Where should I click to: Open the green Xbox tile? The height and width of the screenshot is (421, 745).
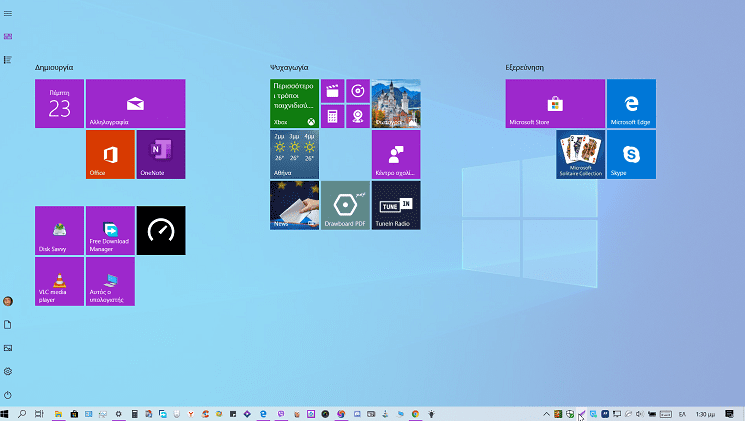click(295, 104)
